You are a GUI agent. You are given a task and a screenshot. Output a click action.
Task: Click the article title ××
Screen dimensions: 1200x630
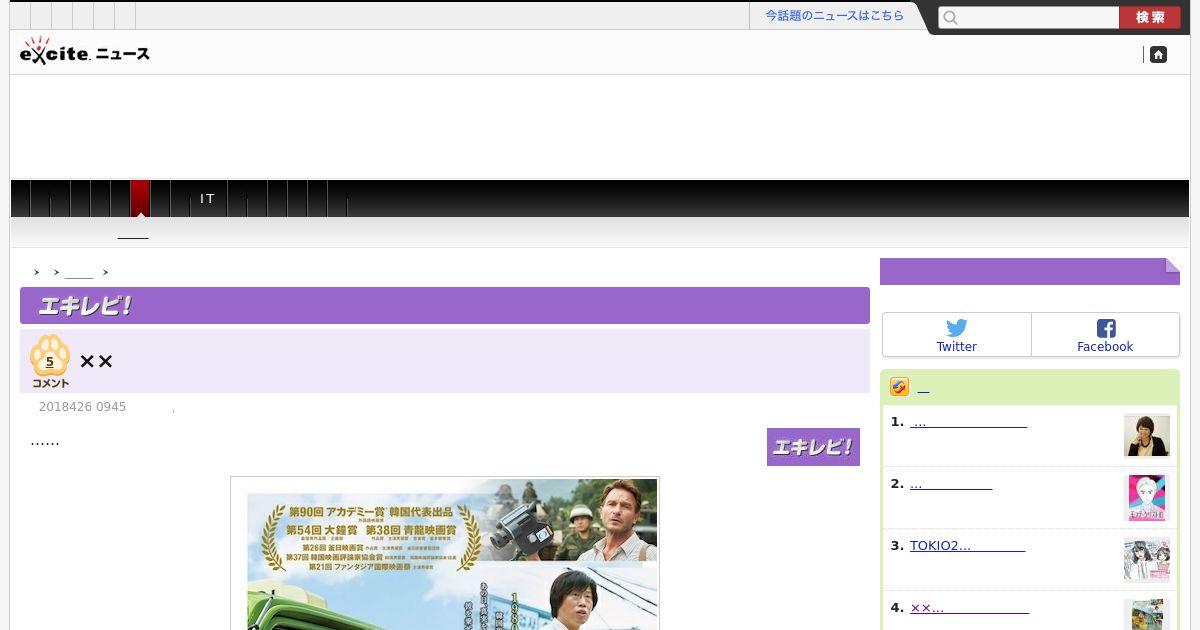96,361
